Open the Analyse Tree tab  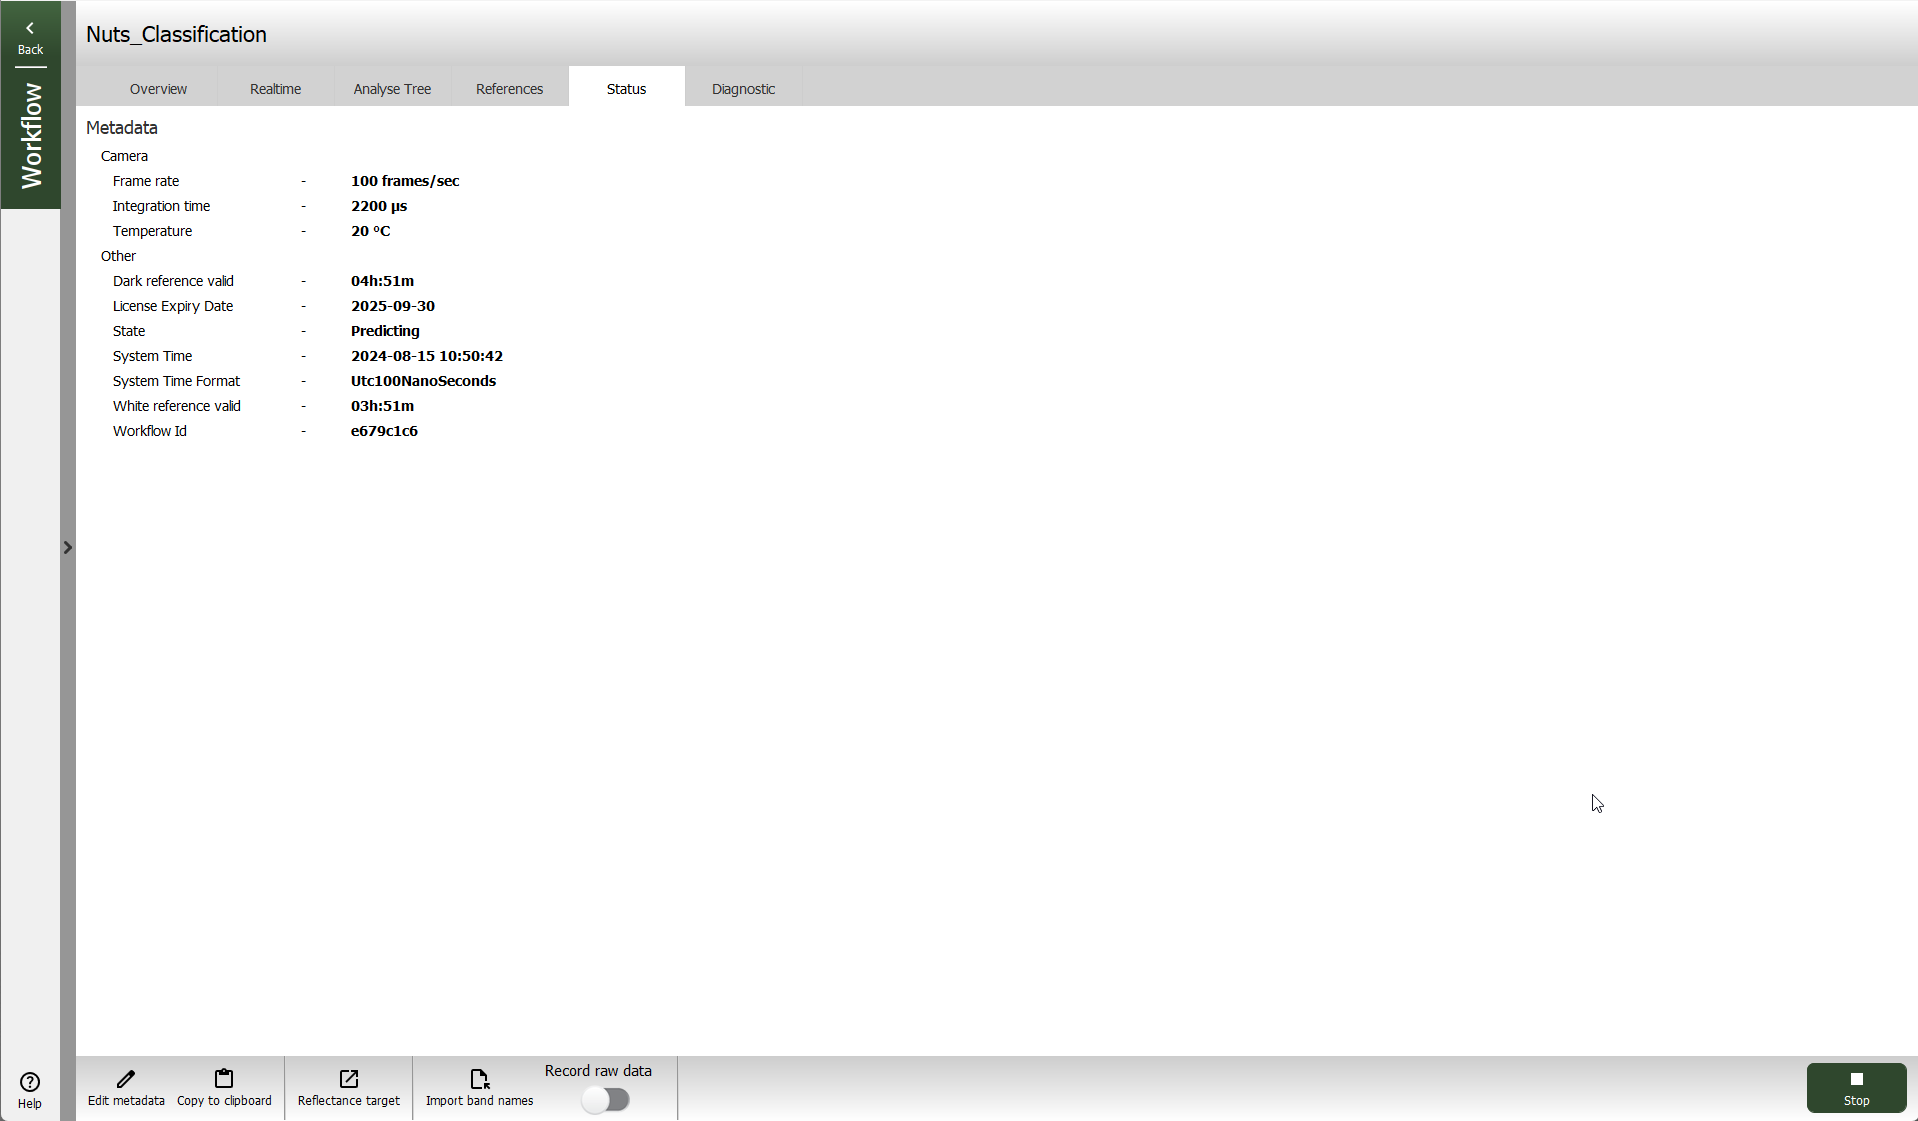[x=392, y=89]
